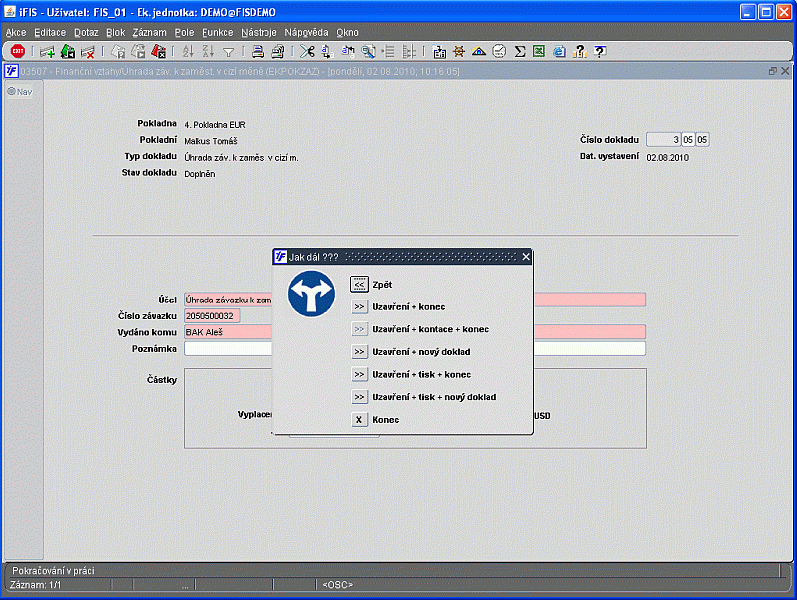Click the insert new record icon with green plus
This screenshot has width=797, height=600.
47,51
